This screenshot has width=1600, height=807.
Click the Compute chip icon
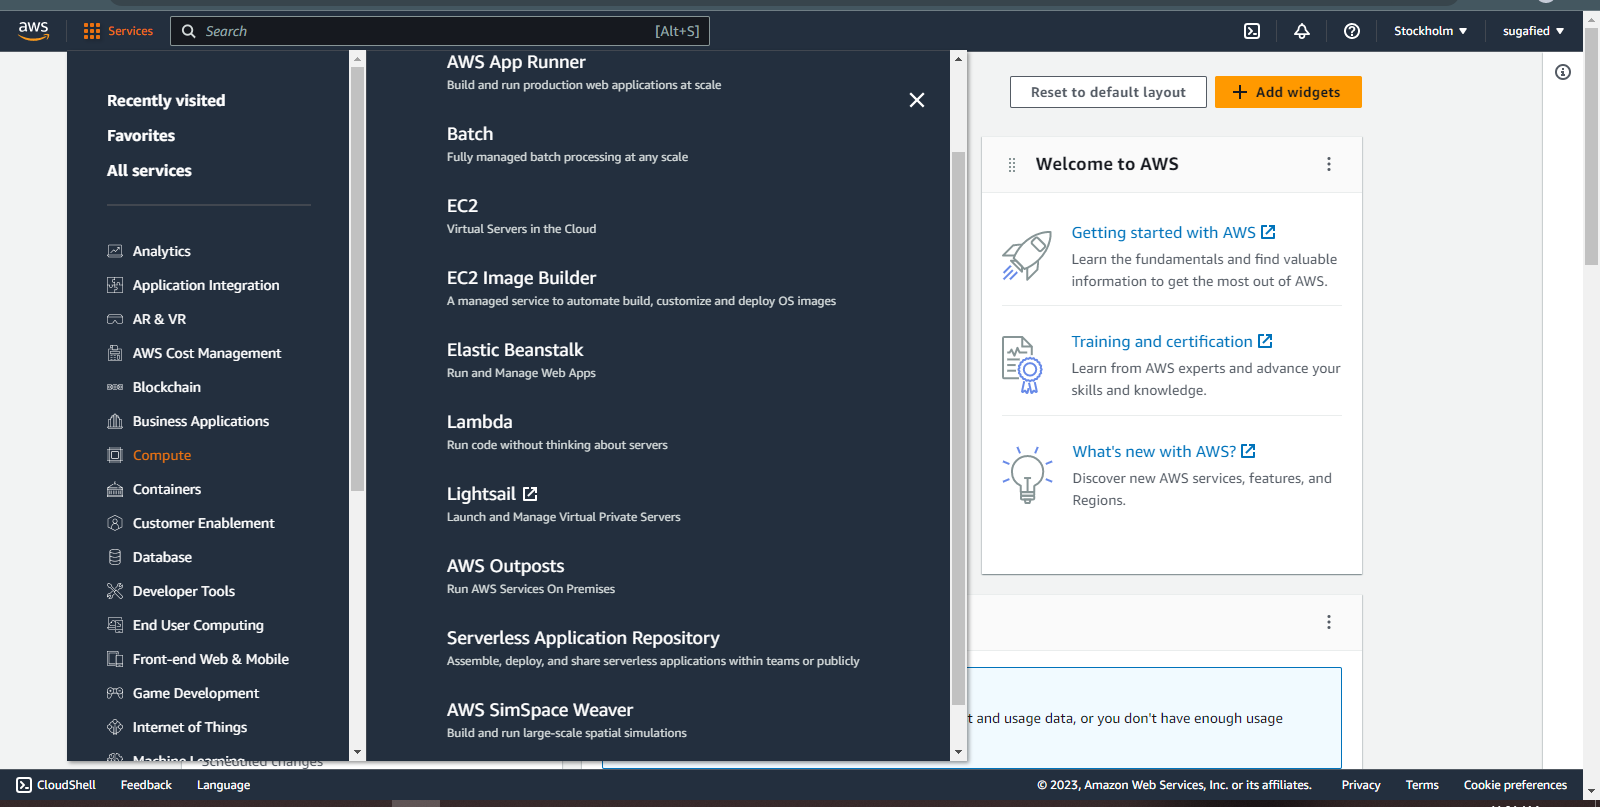tap(115, 455)
